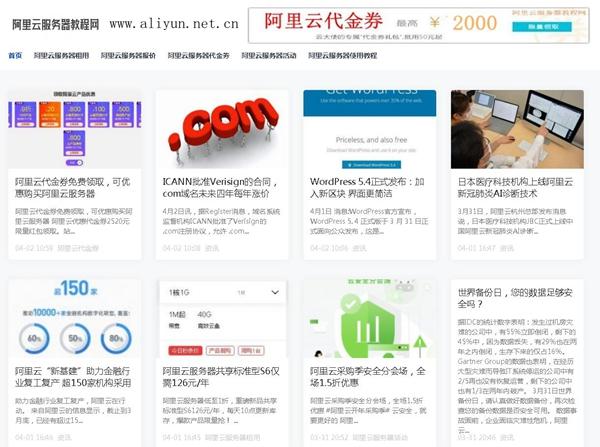The width and height of the screenshot is (600, 447).
Task: Click the blue claim button in banner
Action: (542, 27)
